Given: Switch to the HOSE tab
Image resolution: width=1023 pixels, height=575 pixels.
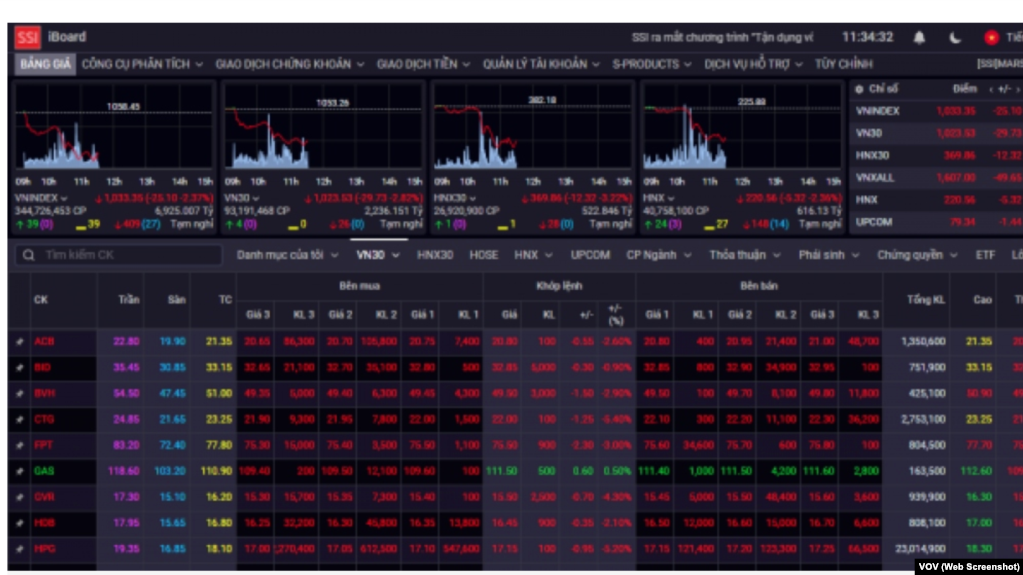Looking at the screenshot, I should click(x=483, y=255).
